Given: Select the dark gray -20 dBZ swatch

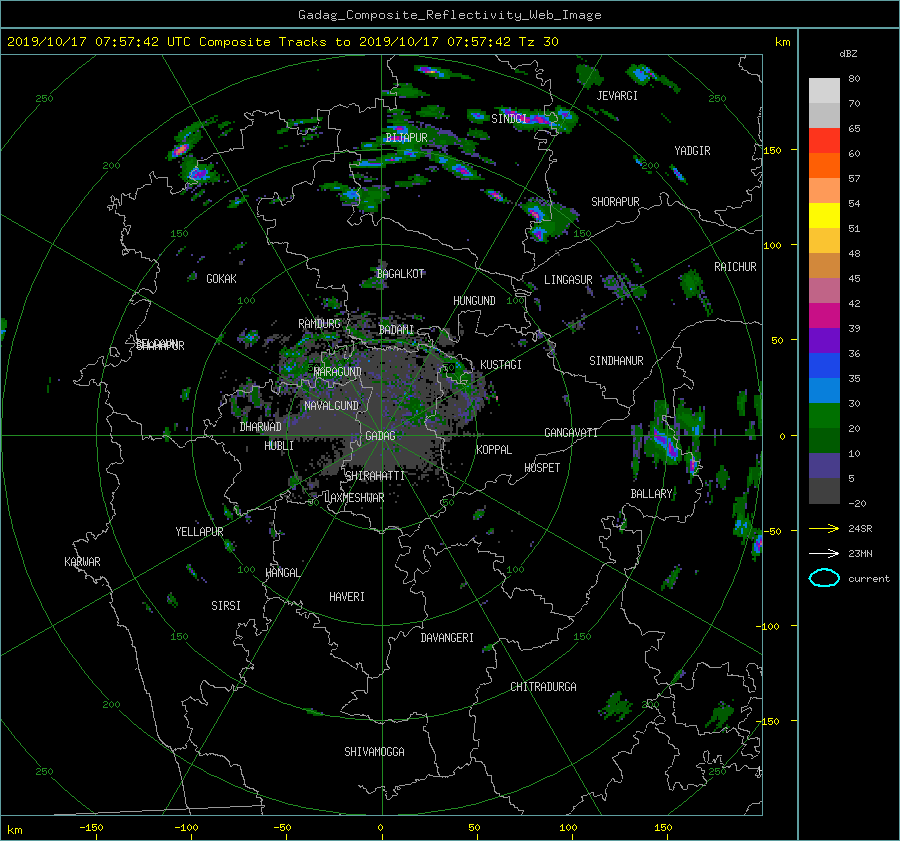Looking at the screenshot, I should point(824,491).
